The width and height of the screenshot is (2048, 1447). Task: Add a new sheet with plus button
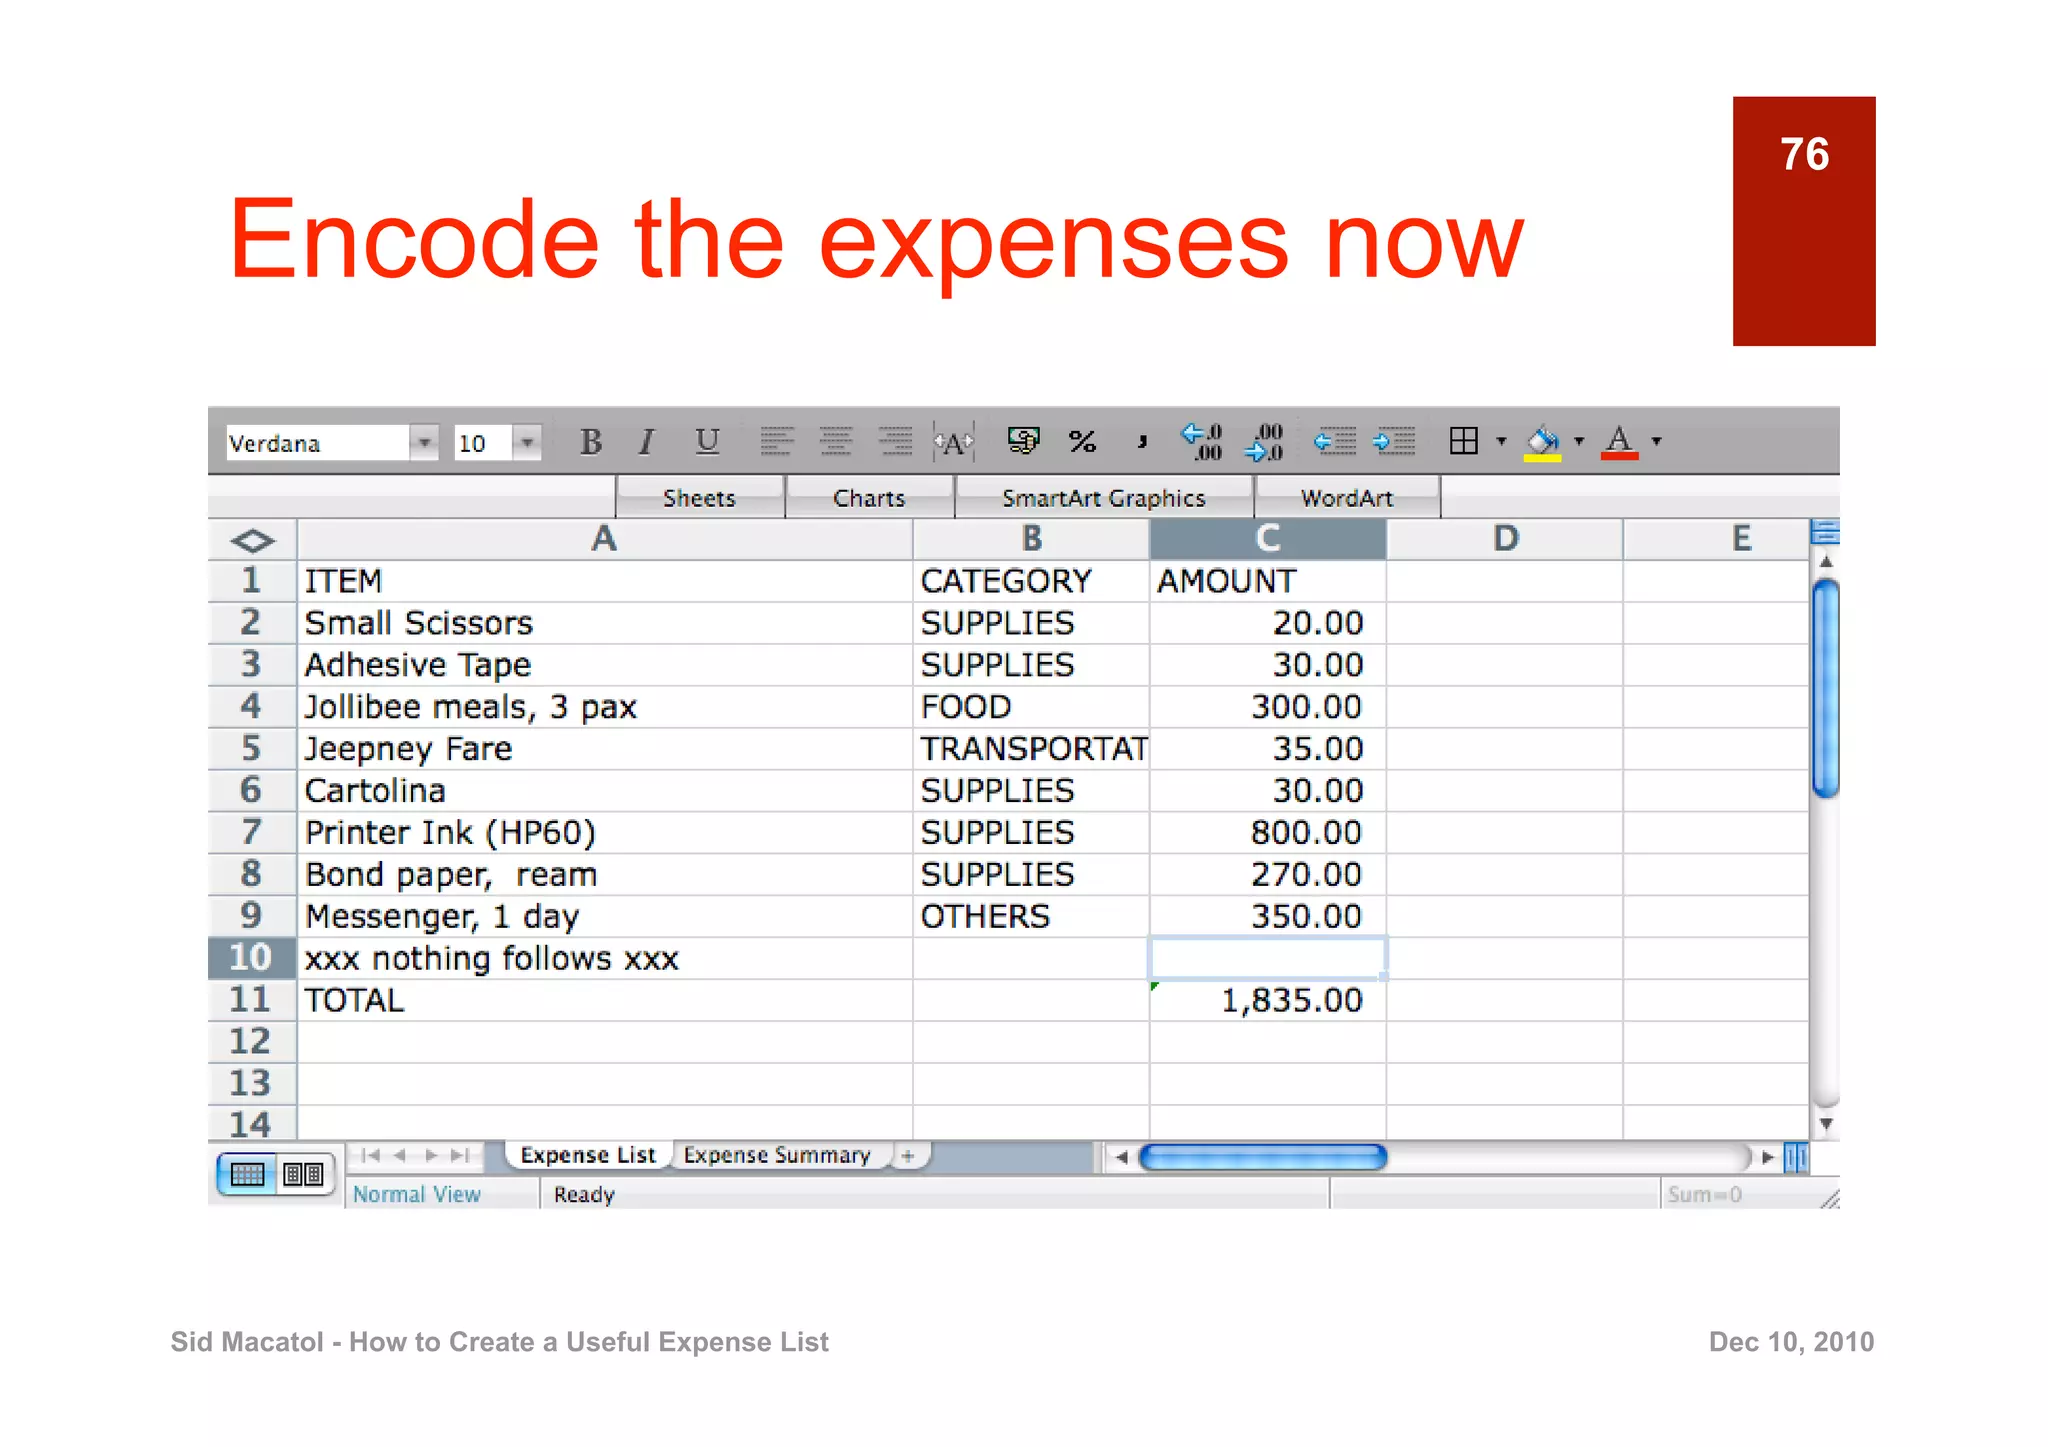coord(908,1156)
